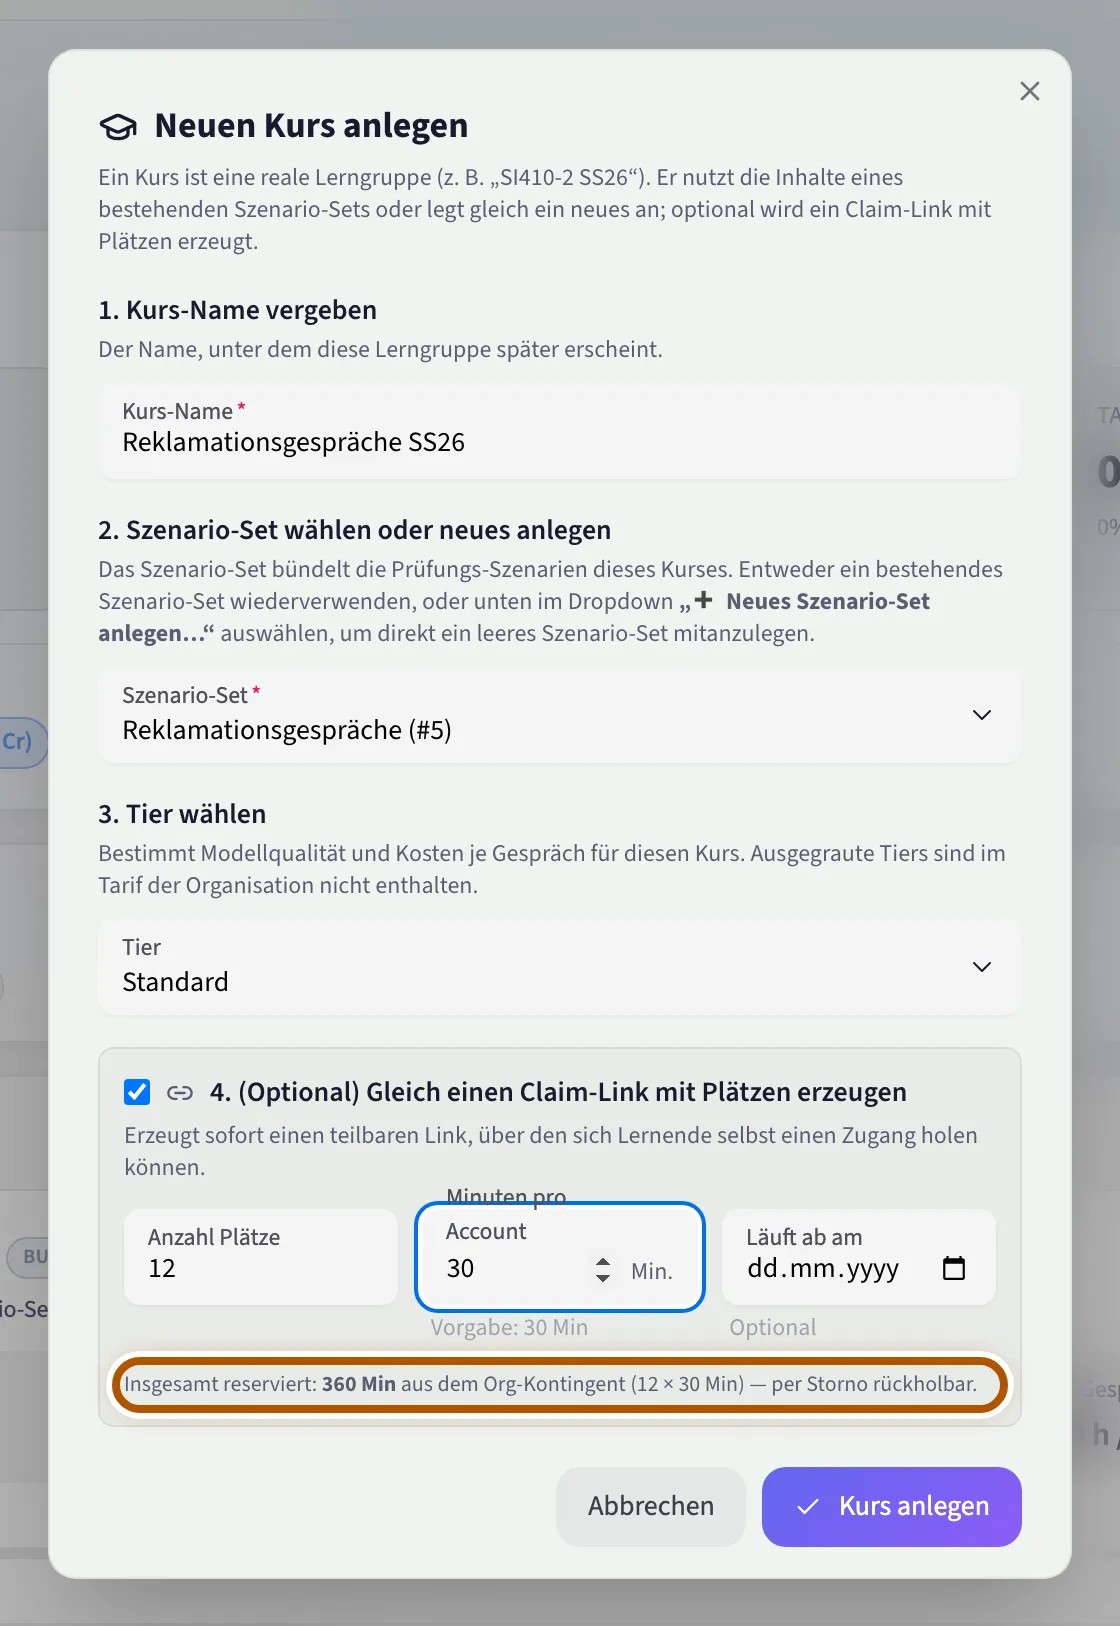Click the Anzahl Plätze number field

click(x=261, y=1257)
